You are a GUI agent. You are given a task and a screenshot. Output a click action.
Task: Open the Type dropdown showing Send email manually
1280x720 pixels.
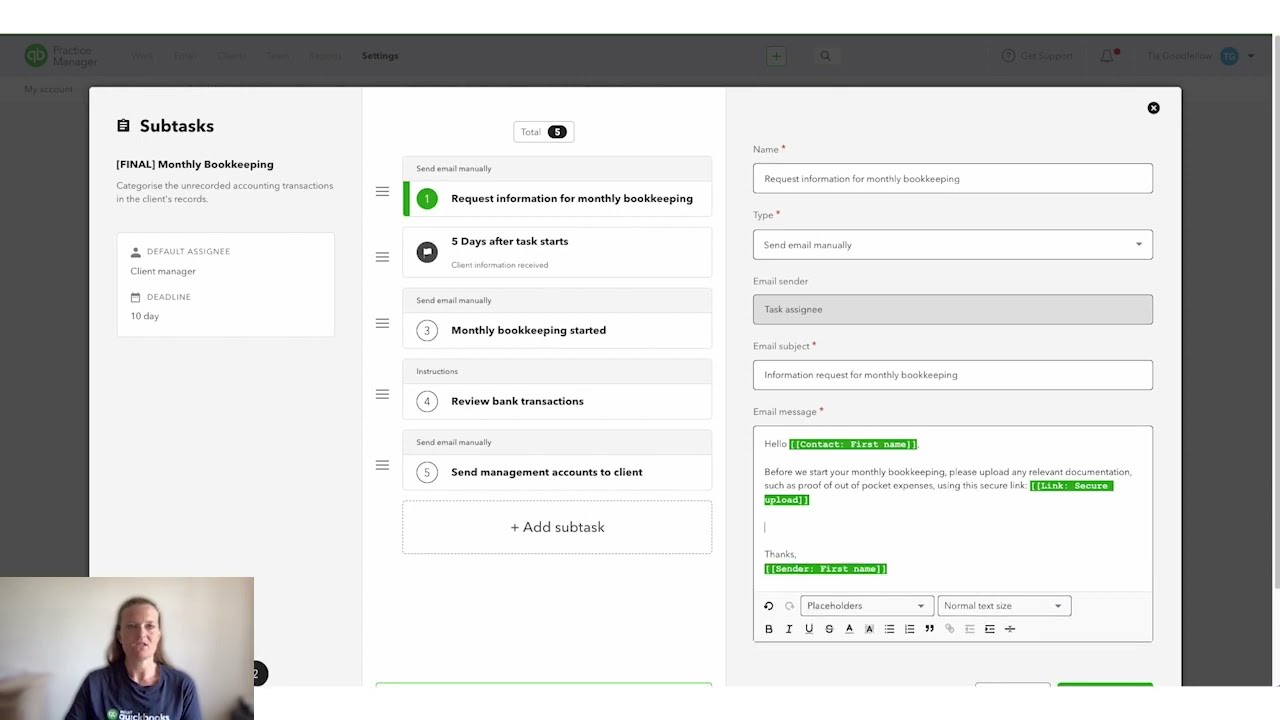click(952, 245)
